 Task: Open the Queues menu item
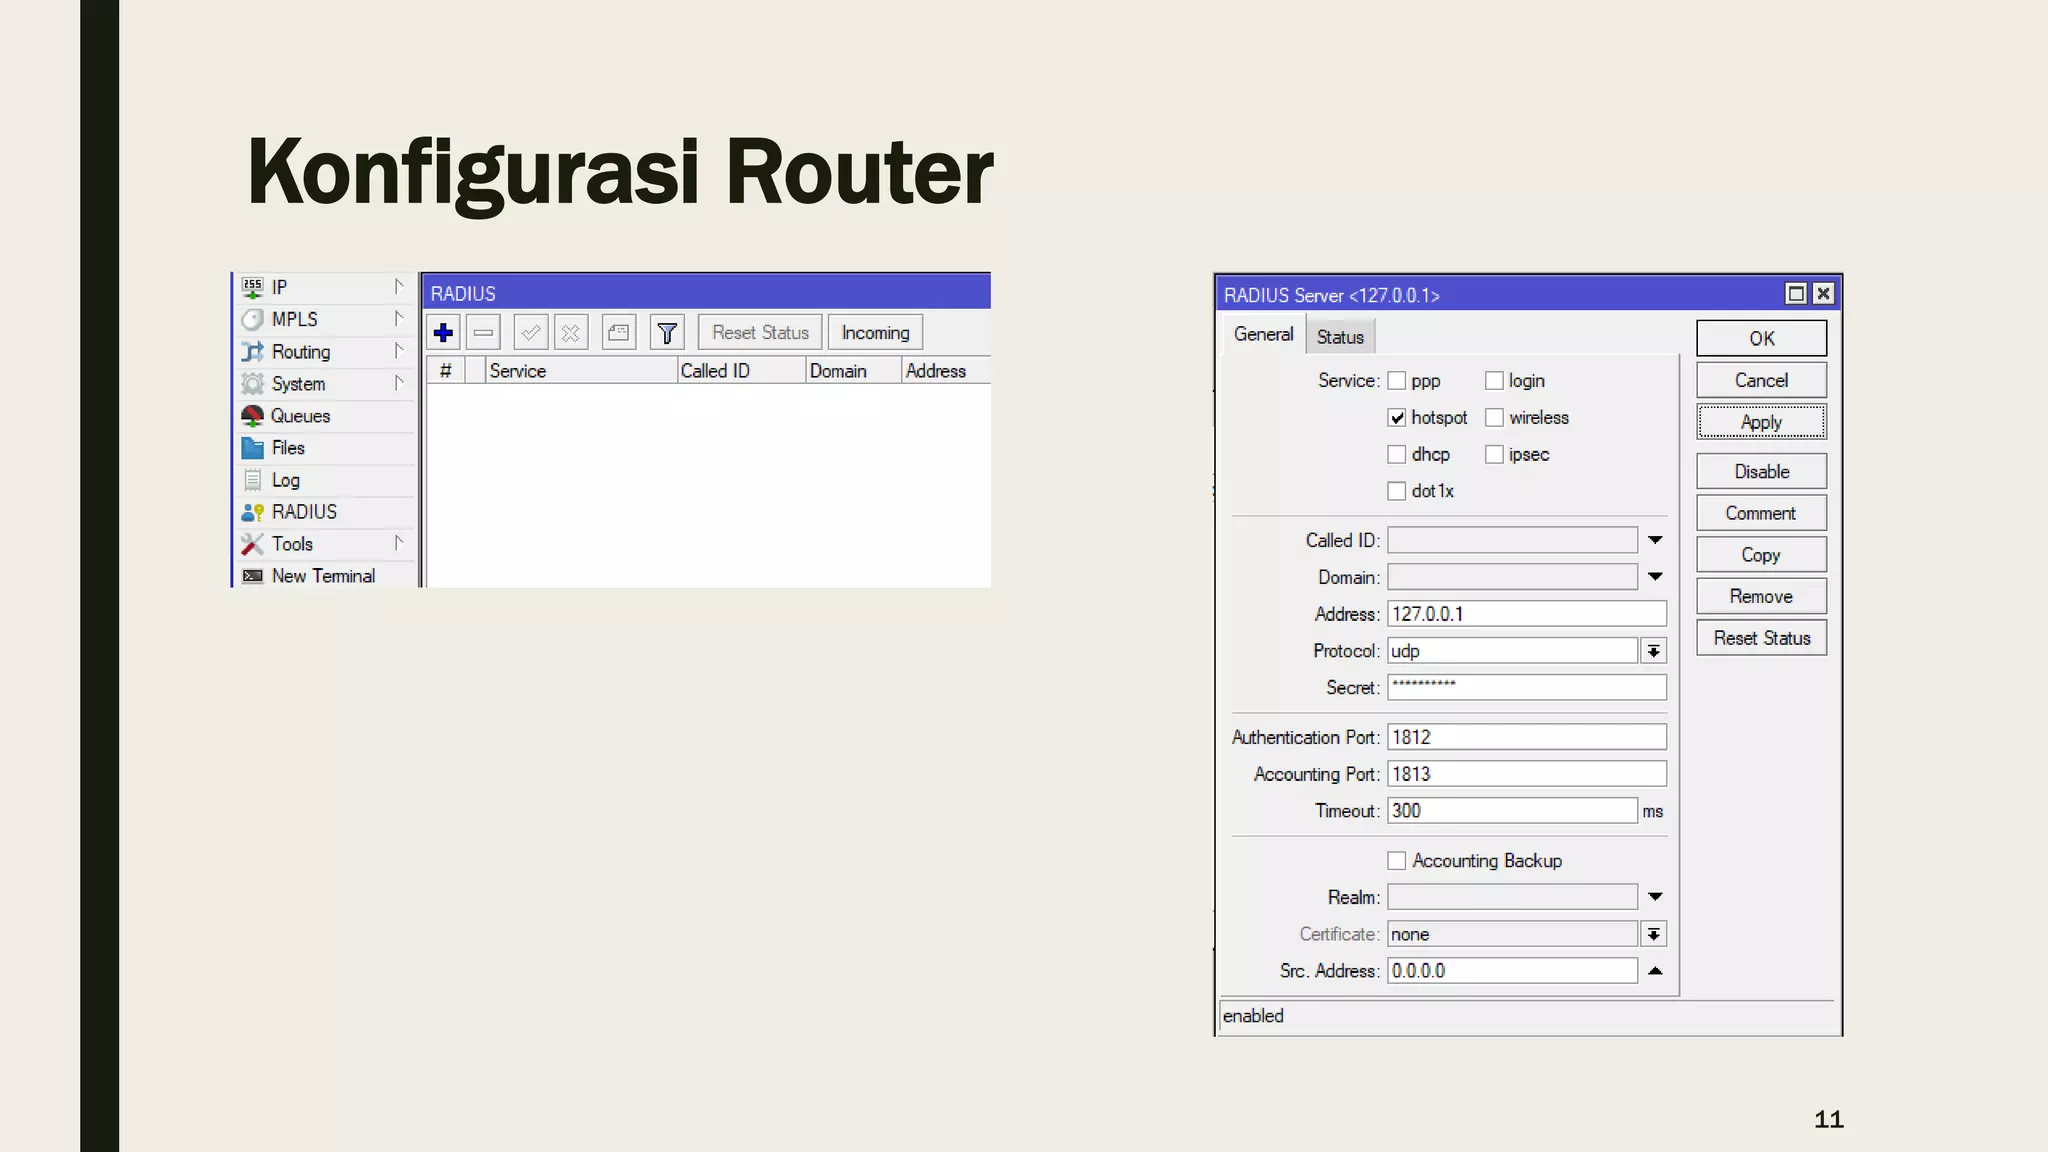click(x=300, y=416)
